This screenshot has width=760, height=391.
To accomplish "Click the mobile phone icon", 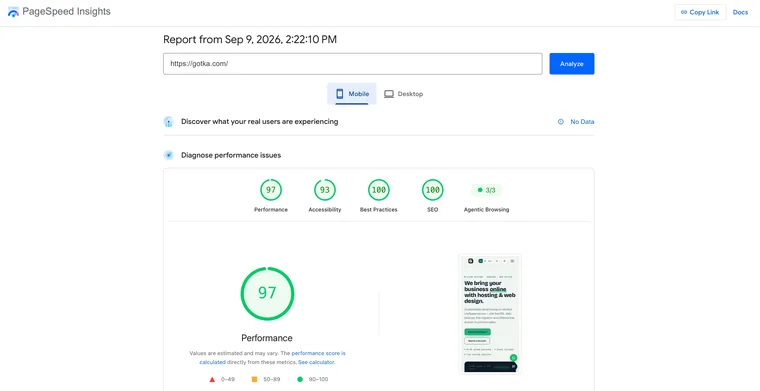I will 340,94.
